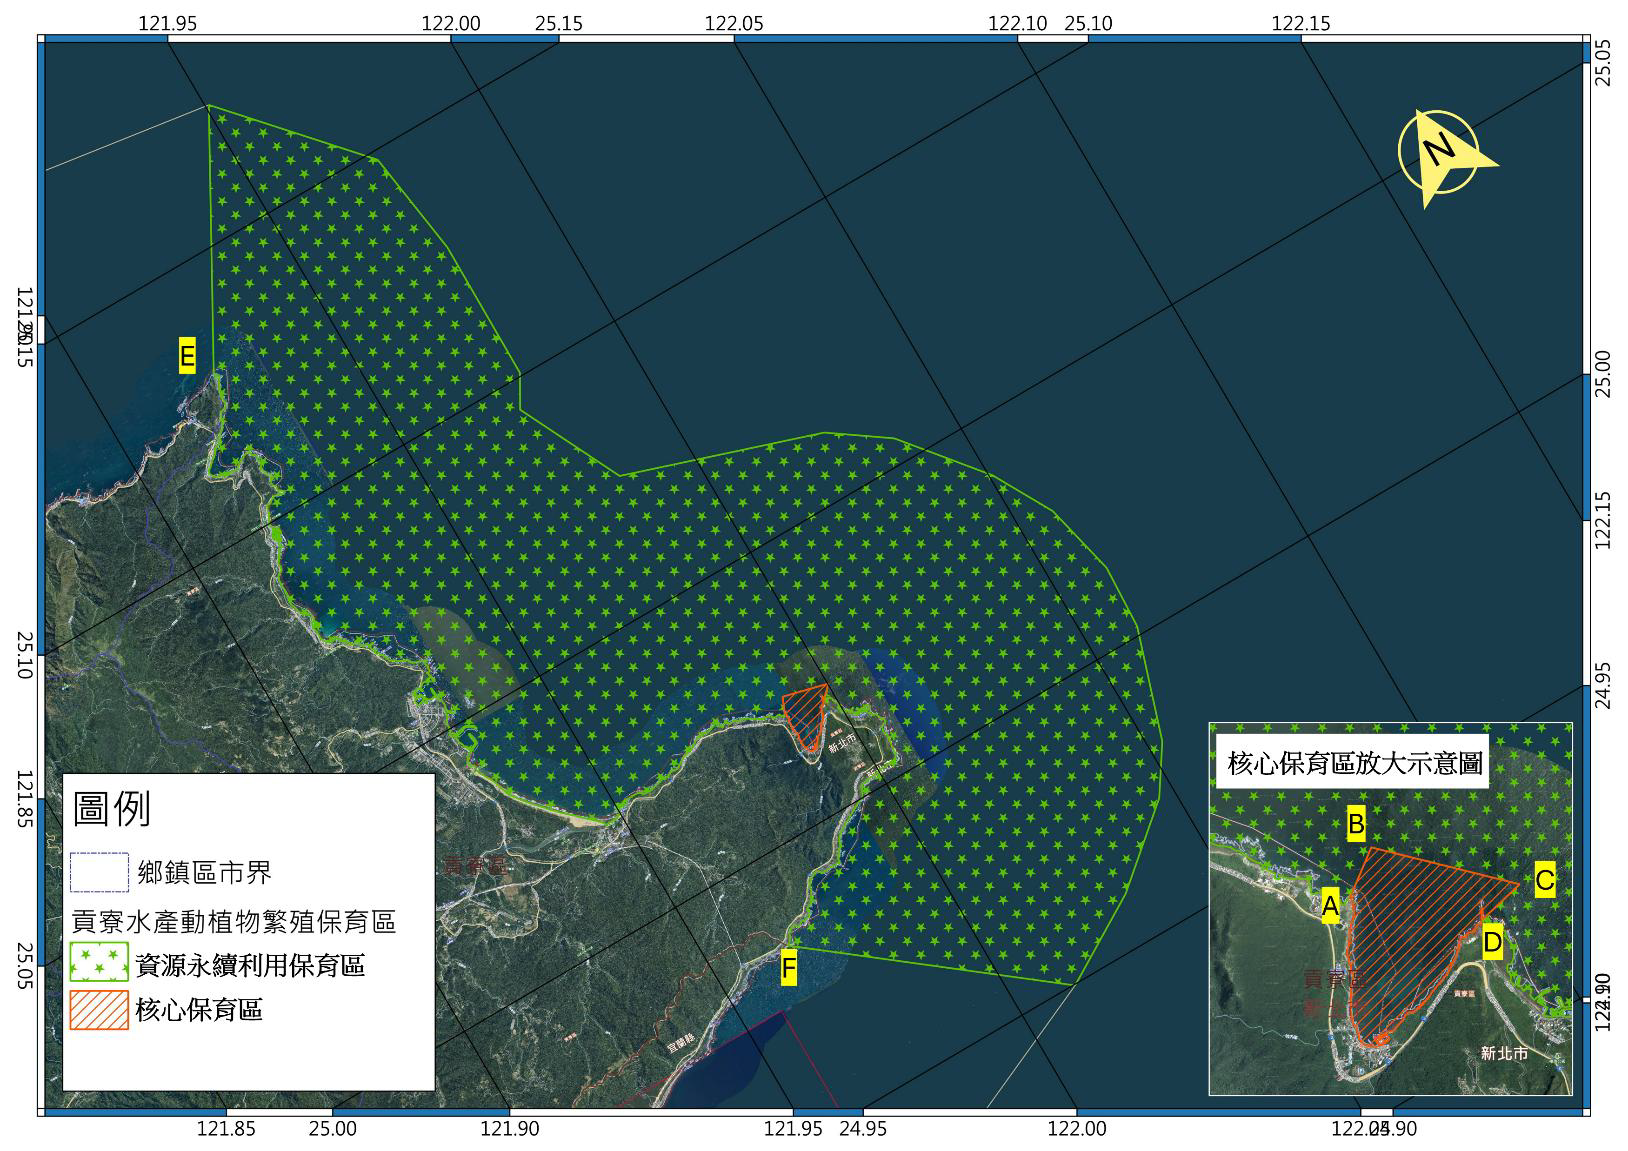Screen dimensions: 1628x1151
Task: Click the 新北市 label in the inset map
Action: coord(1505,1053)
